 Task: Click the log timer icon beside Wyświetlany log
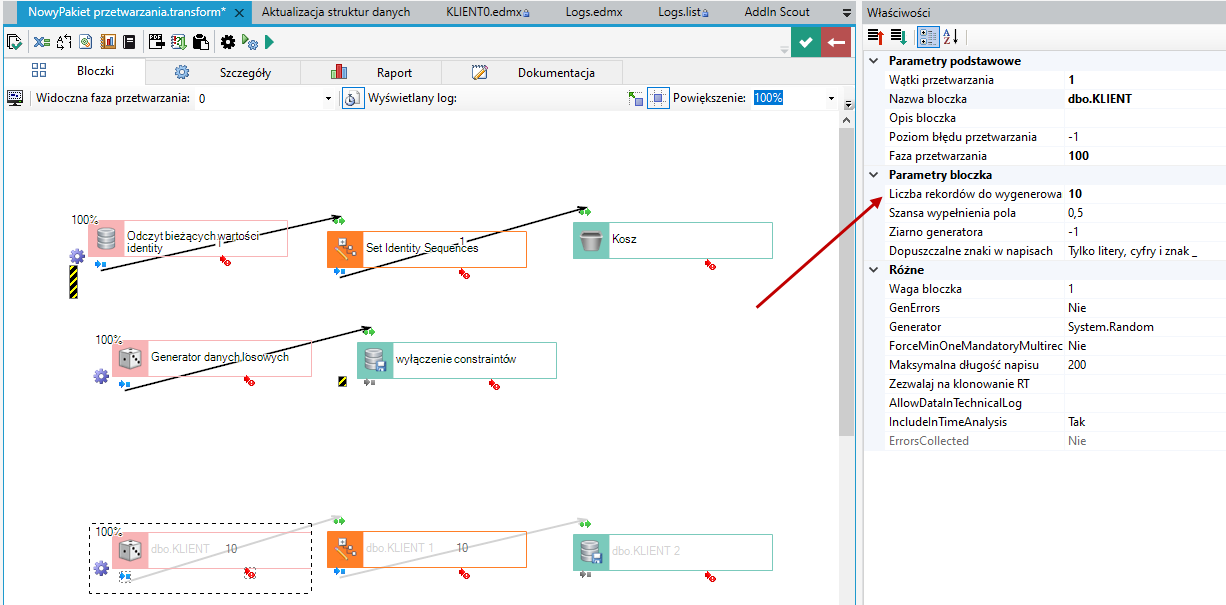tap(353, 99)
